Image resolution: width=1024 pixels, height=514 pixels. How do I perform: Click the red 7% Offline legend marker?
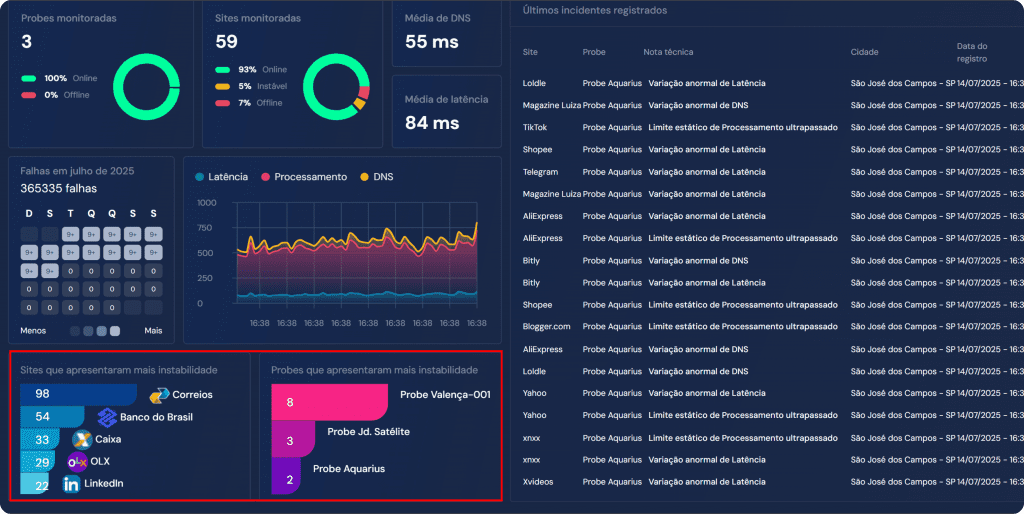223,103
